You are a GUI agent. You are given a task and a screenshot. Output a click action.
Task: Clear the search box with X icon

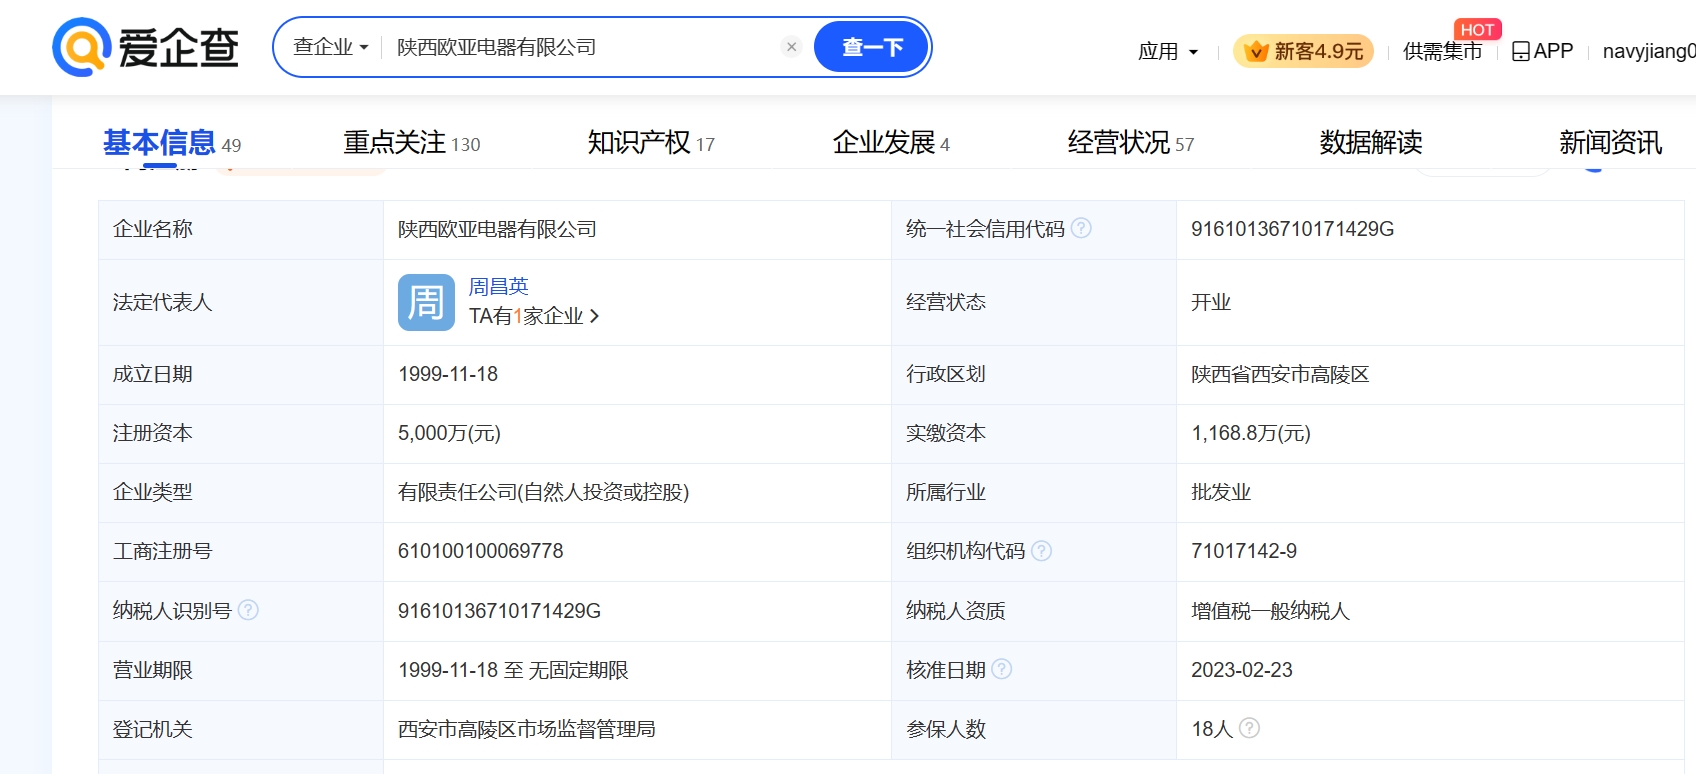tap(791, 47)
